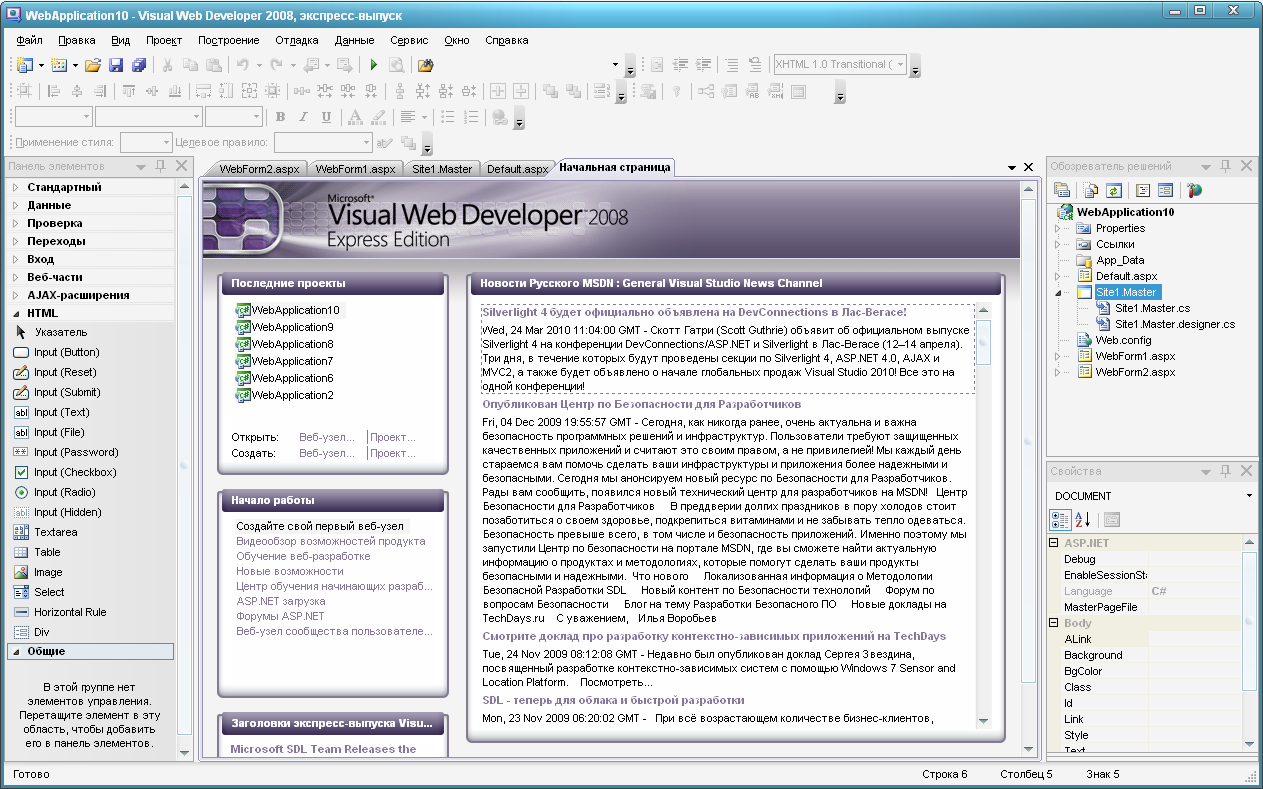The width and height of the screenshot is (1263, 789).
Task: Switch to the Site1.Master tab
Action: [x=442, y=169]
